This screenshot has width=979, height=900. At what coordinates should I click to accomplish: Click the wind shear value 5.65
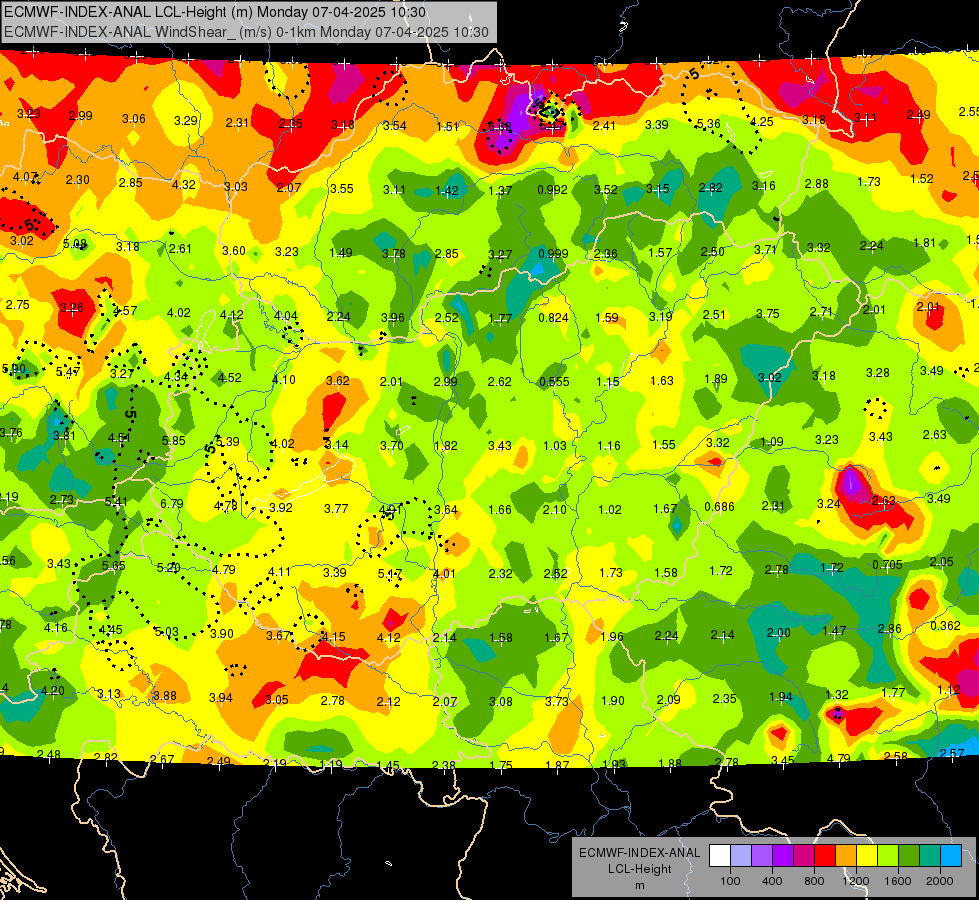click(x=114, y=565)
